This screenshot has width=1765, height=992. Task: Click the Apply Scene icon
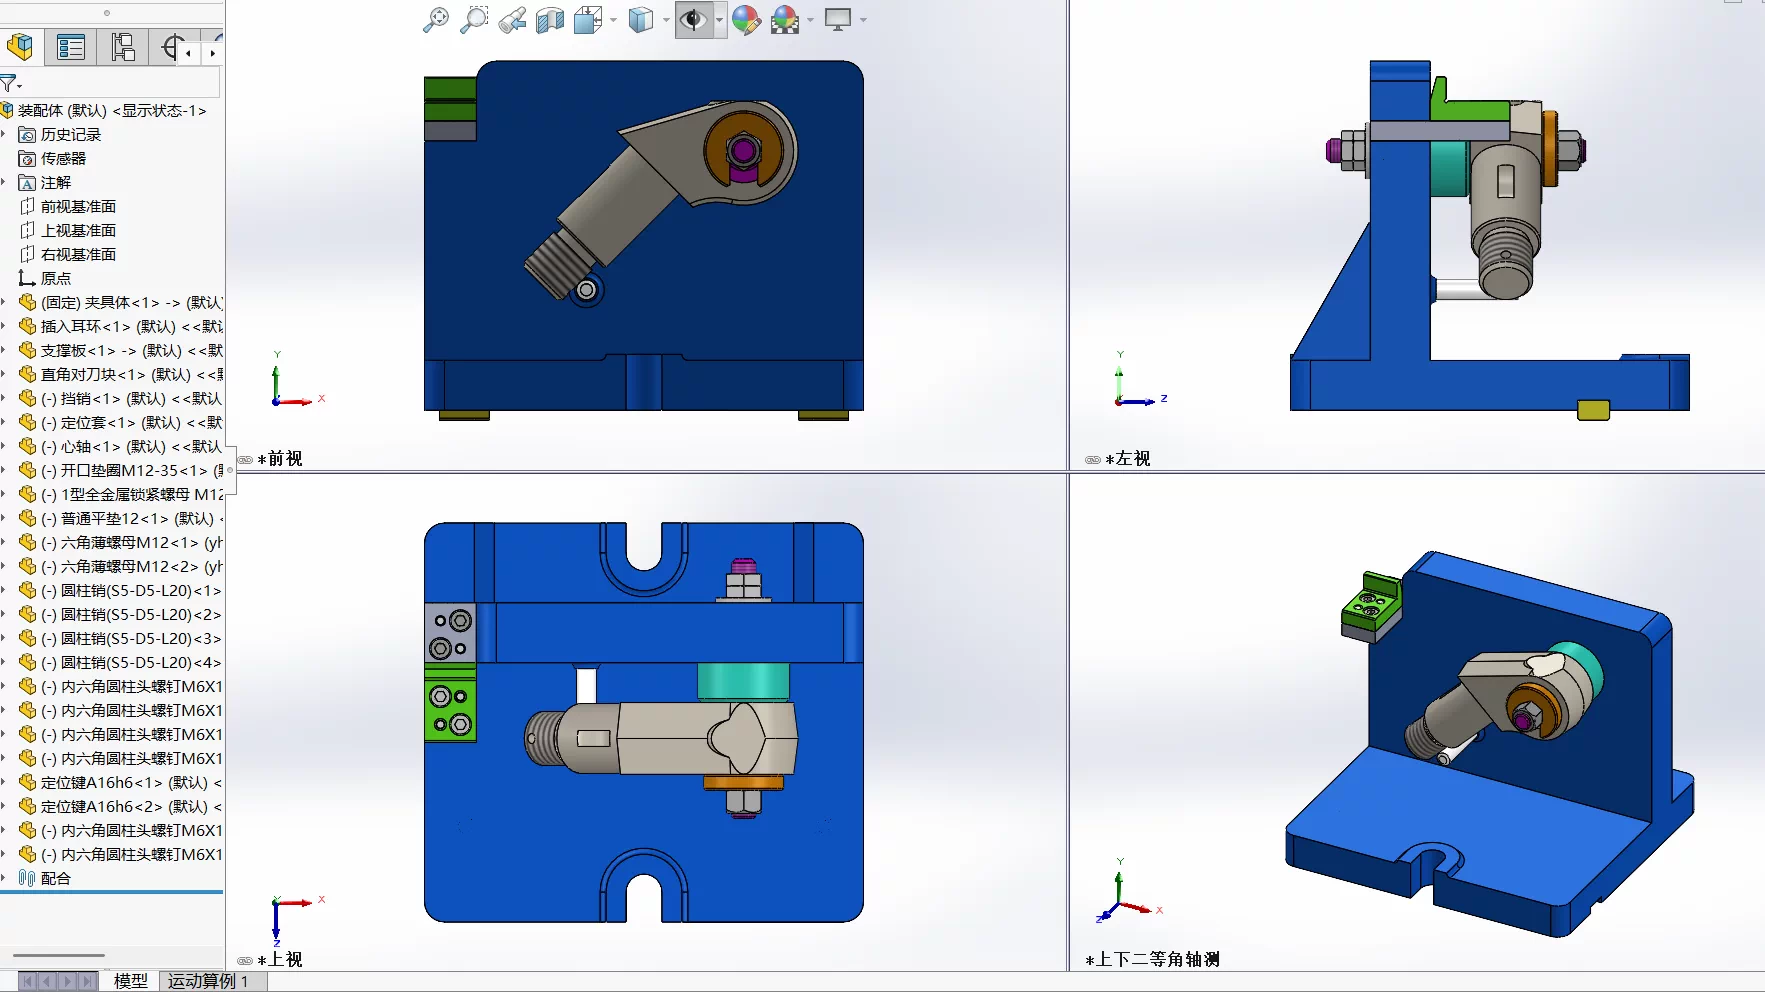pos(786,20)
